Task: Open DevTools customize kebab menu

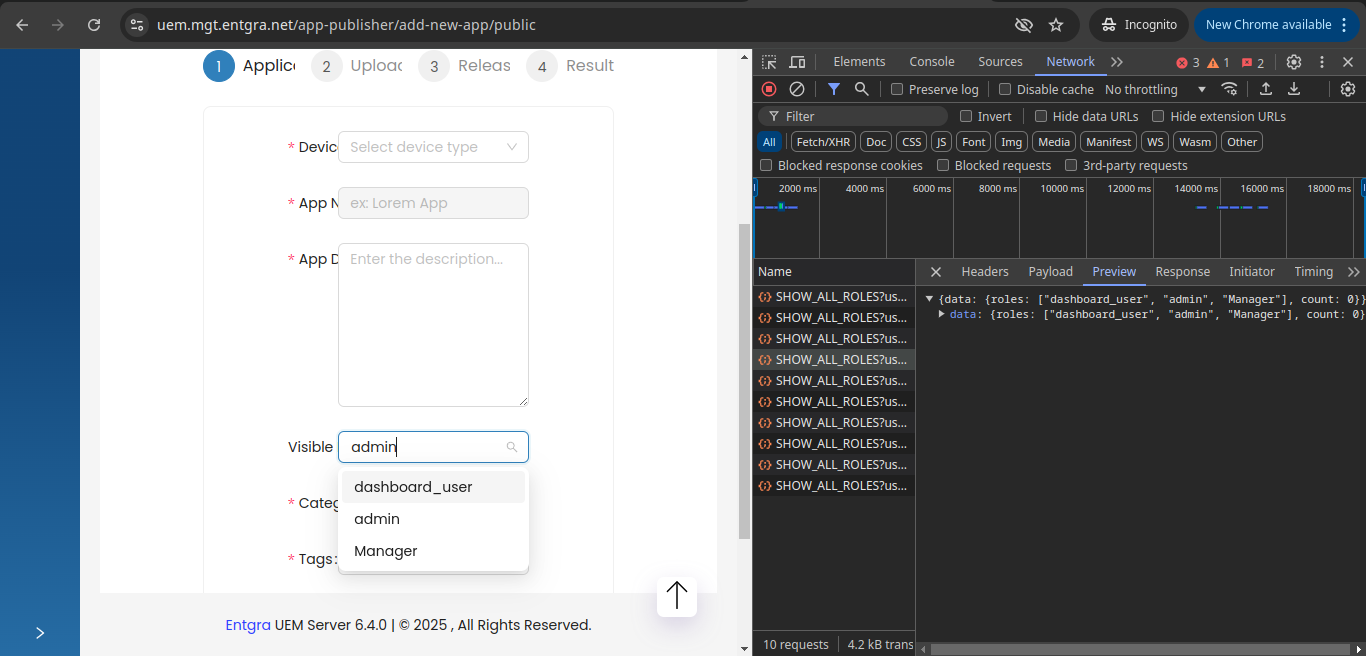Action: (1322, 62)
